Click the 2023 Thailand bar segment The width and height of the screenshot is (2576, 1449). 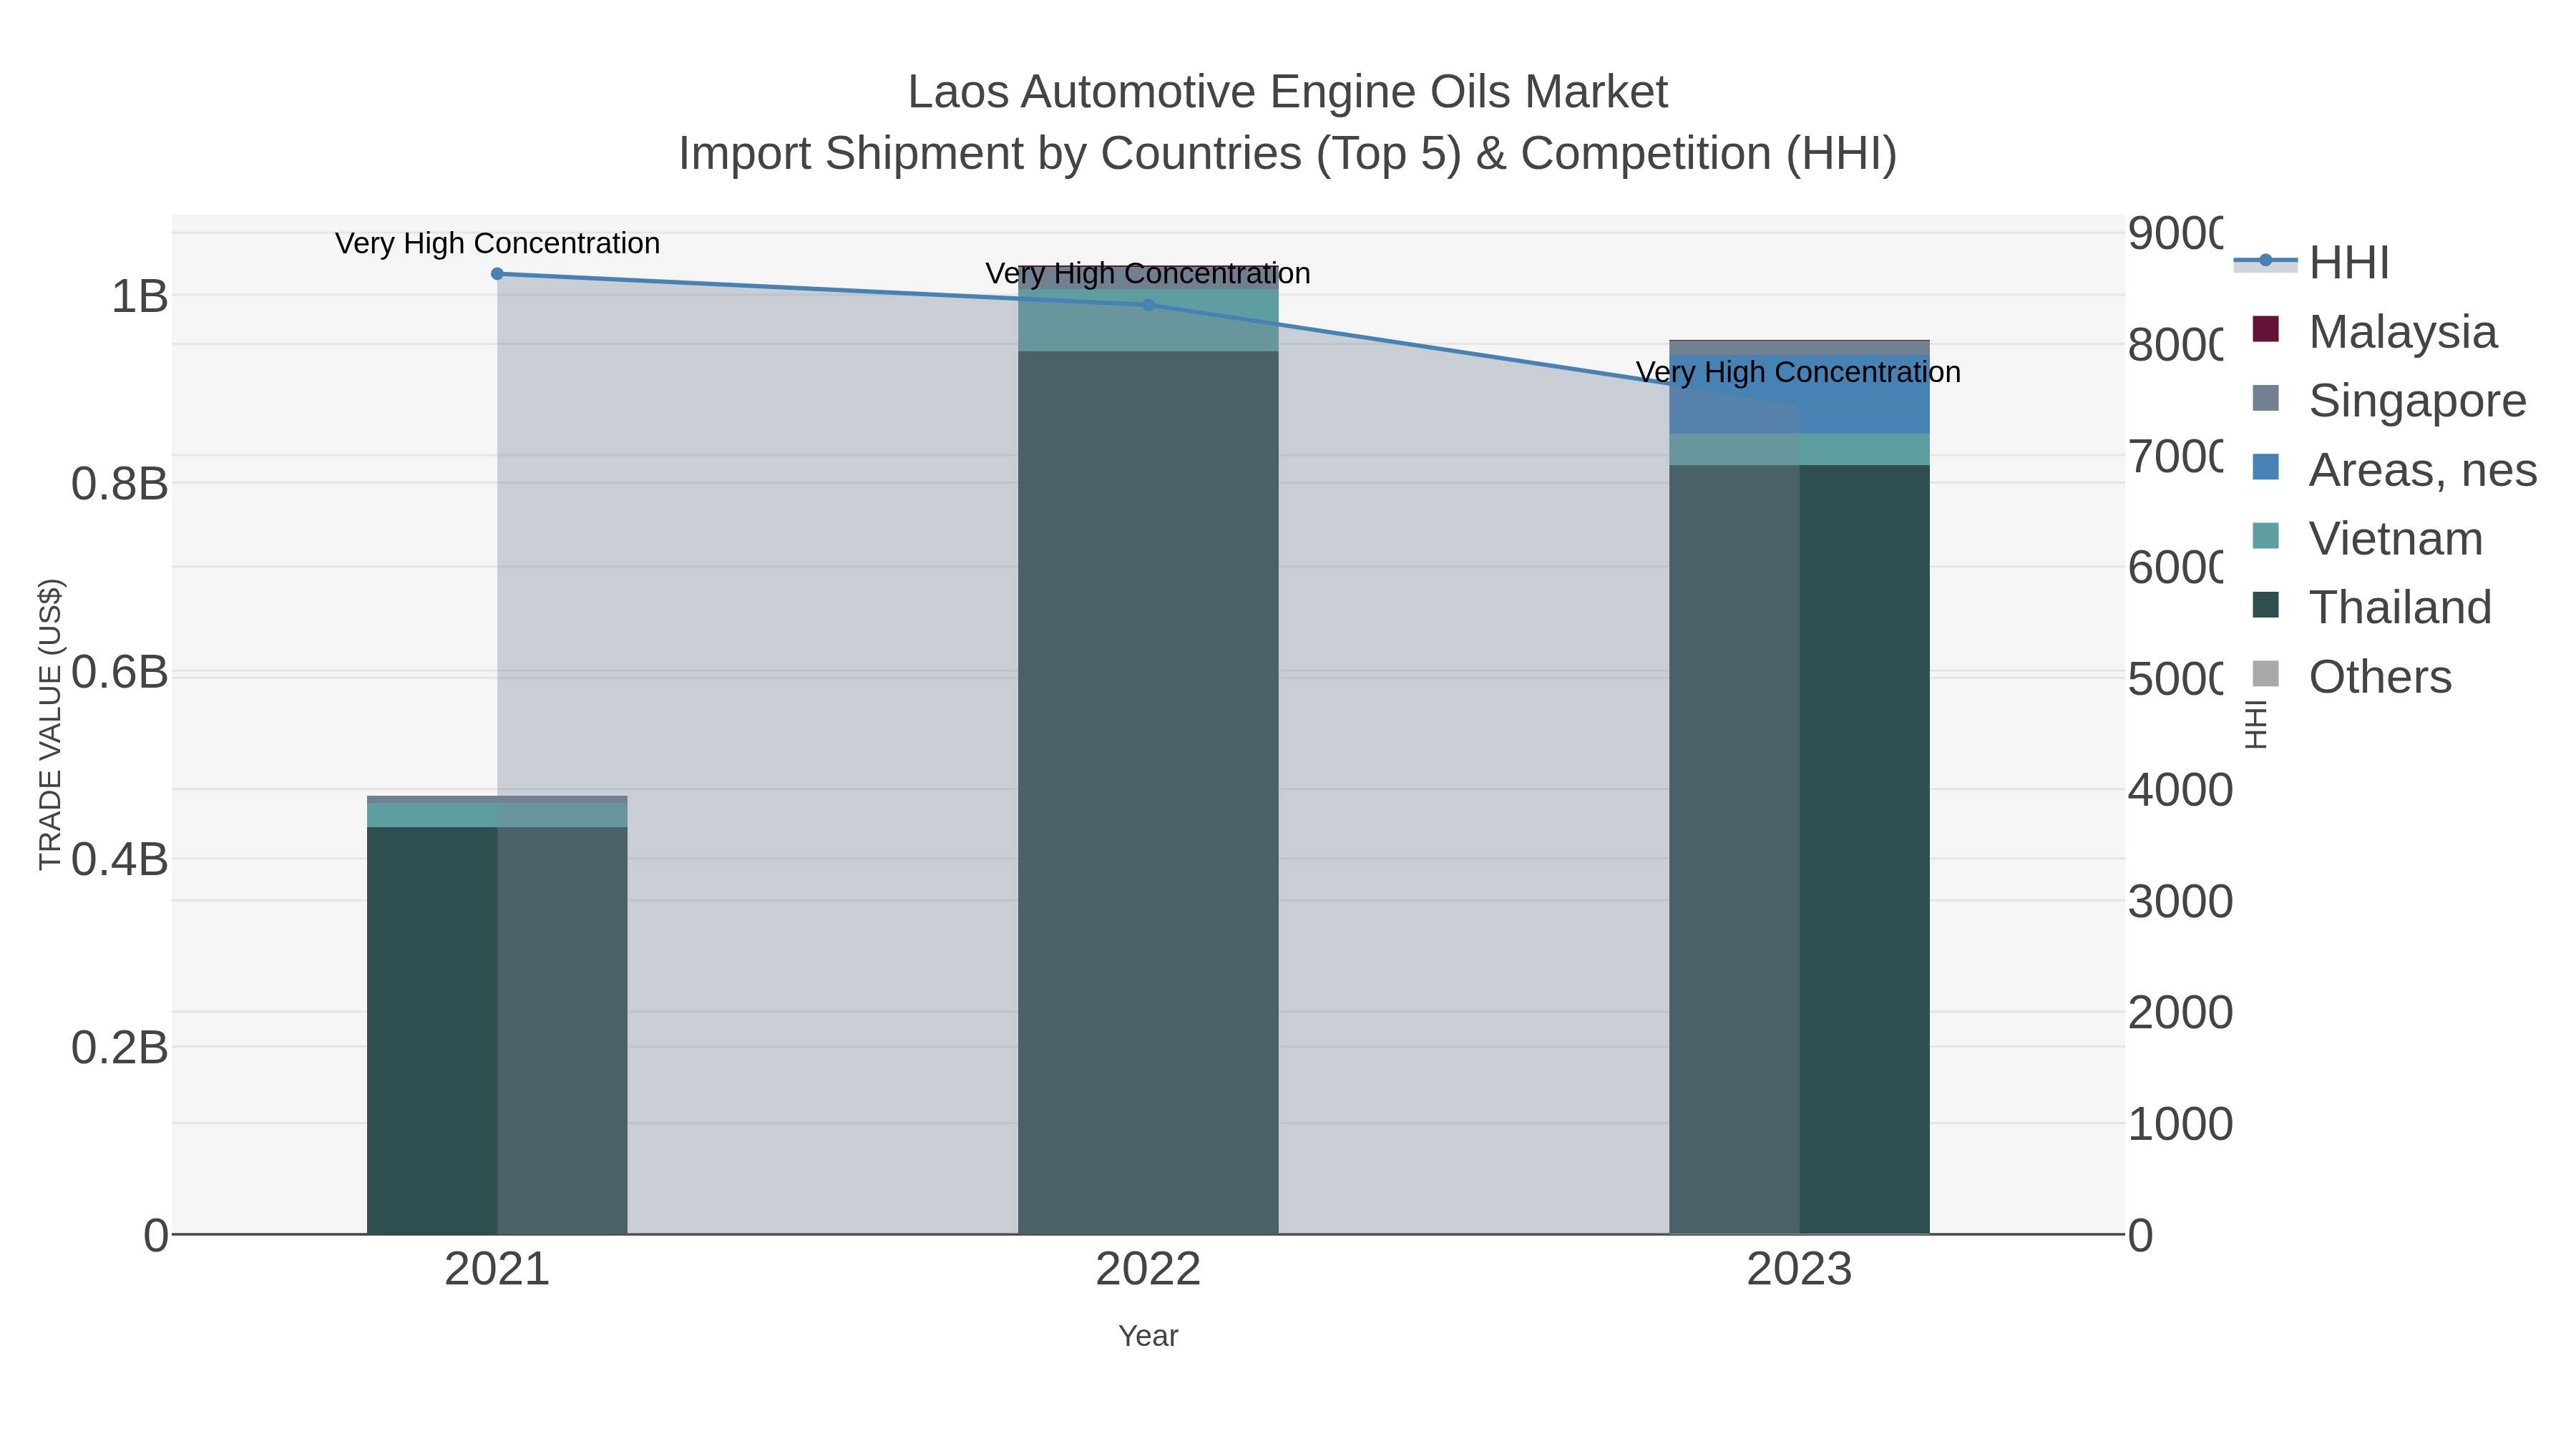pyautogui.click(x=1799, y=849)
